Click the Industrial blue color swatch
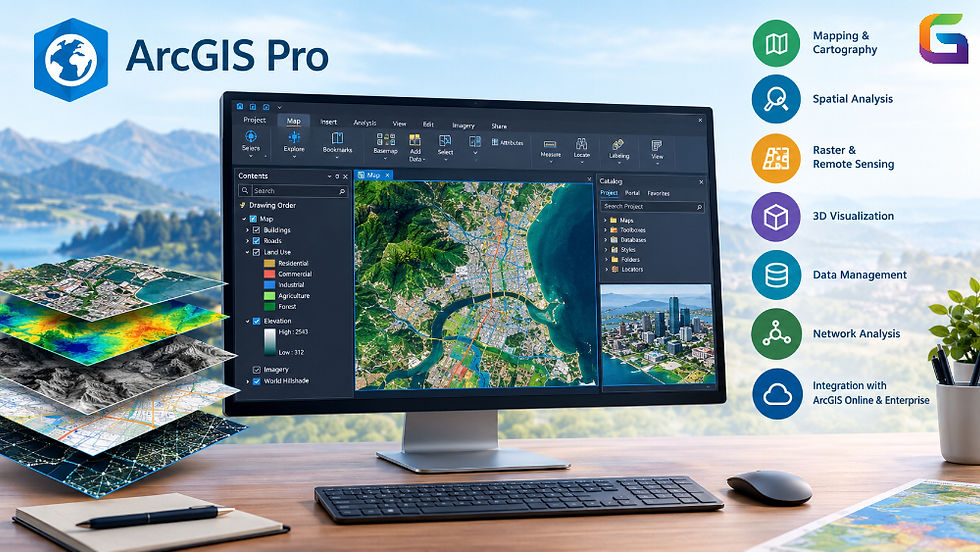The image size is (980, 552). tap(269, 284)
